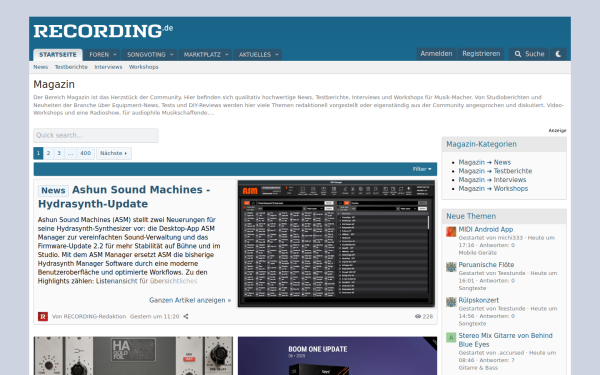Open the MARKTPLATZ menu tab
This screenshot has height=375, width=600.
click(202, 55)
